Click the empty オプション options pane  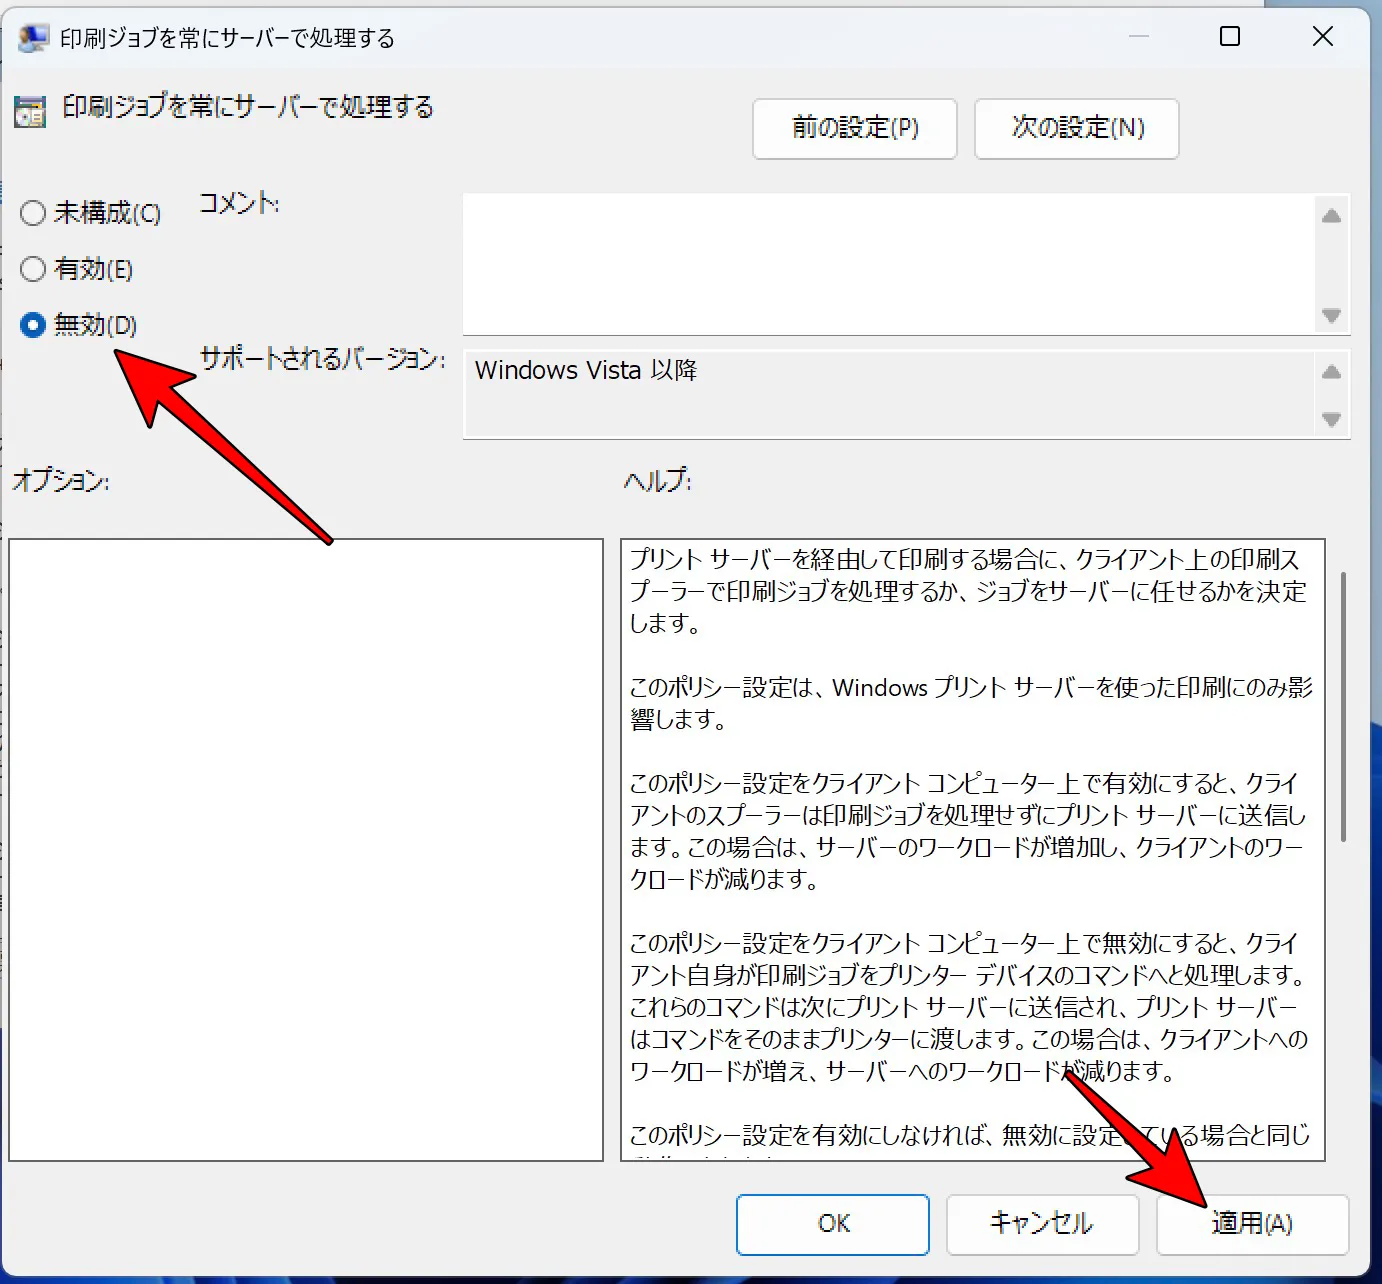[306, 850]
